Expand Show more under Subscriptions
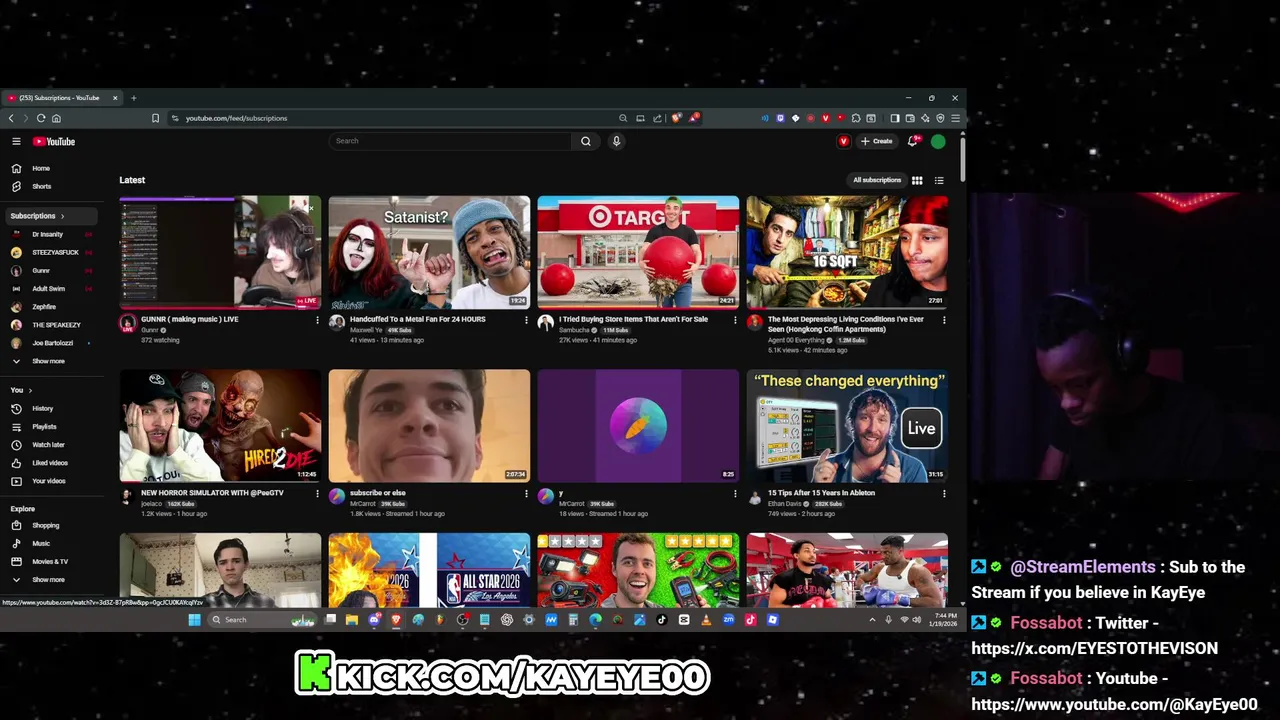 (x=50, y=361)
